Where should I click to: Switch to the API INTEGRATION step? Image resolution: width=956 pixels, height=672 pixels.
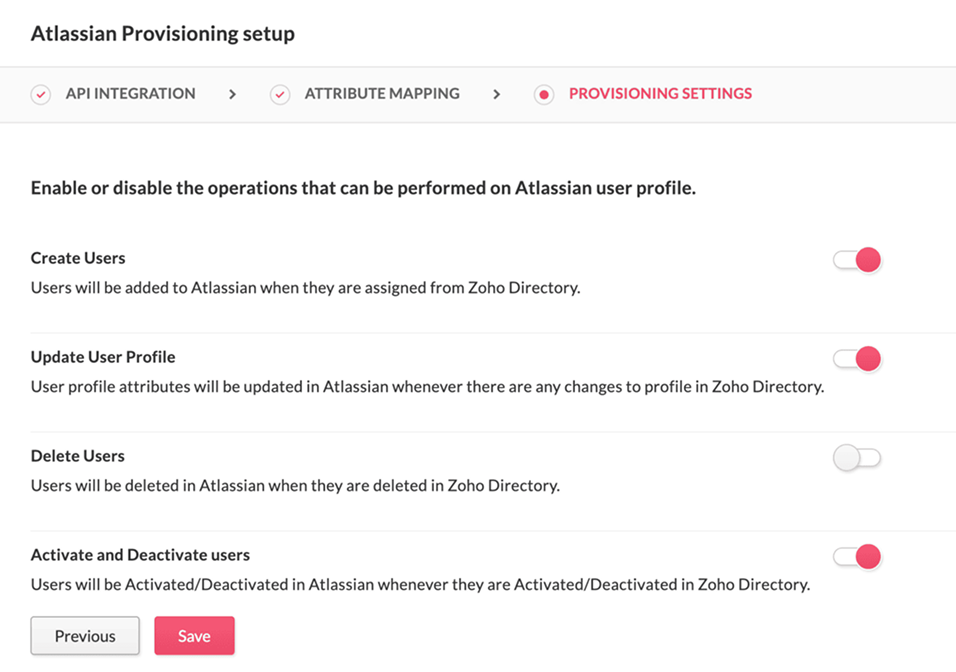point(129,93)
